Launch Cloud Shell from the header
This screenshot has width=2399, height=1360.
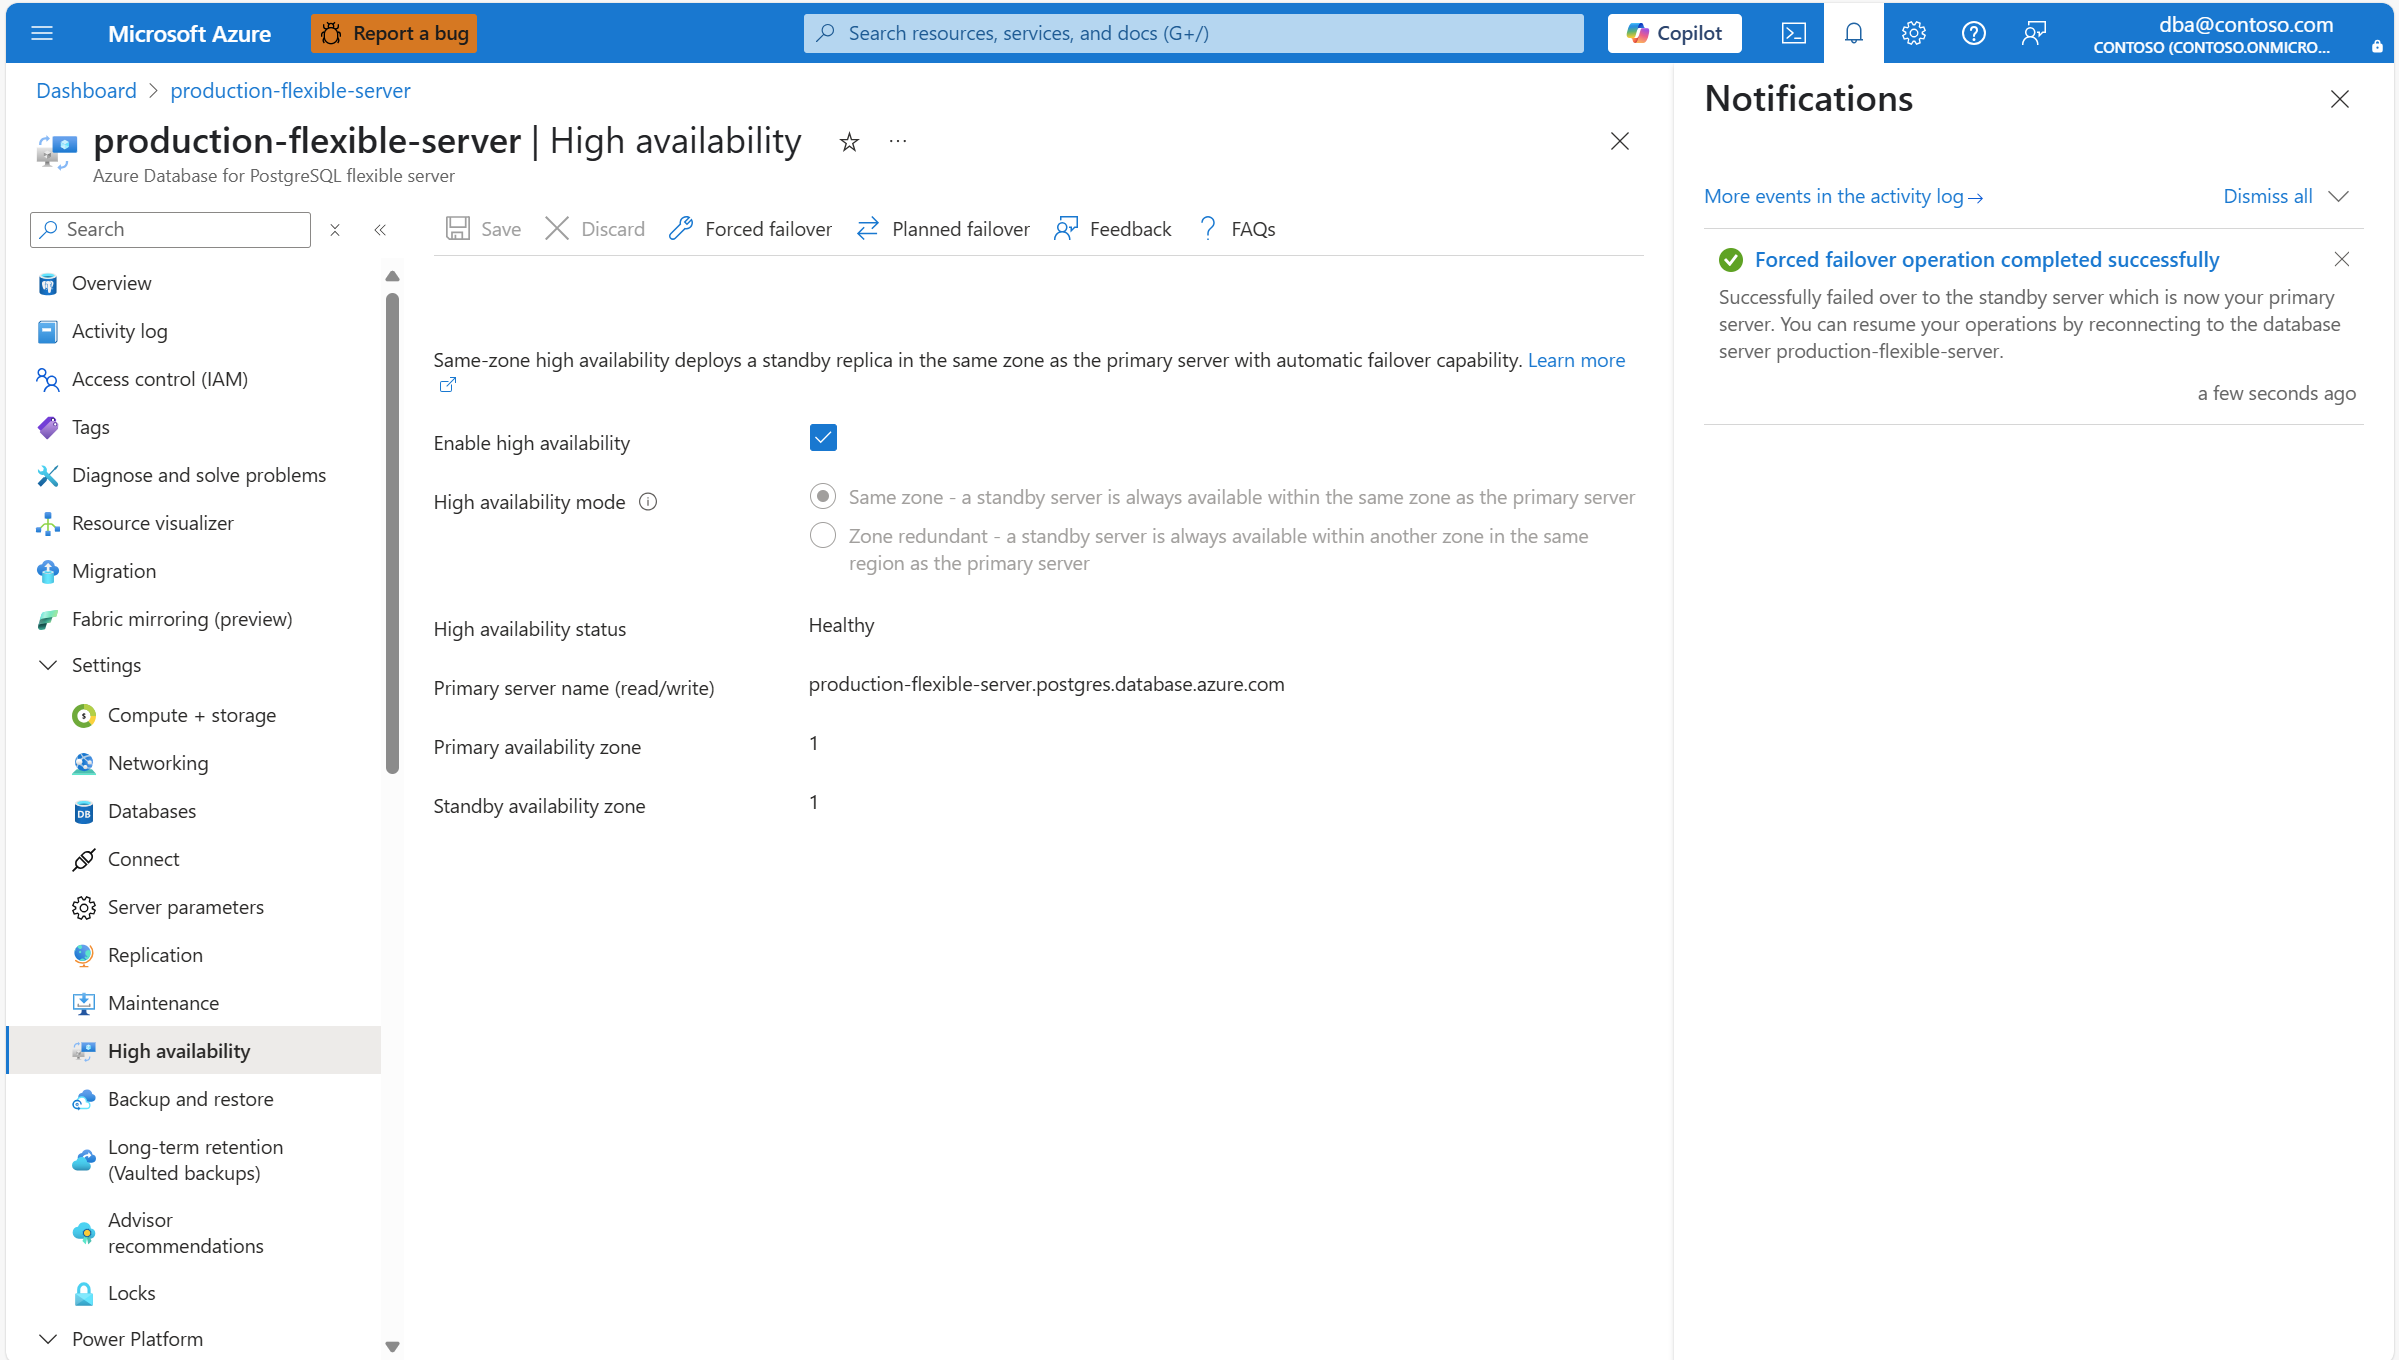(1794, 33)
